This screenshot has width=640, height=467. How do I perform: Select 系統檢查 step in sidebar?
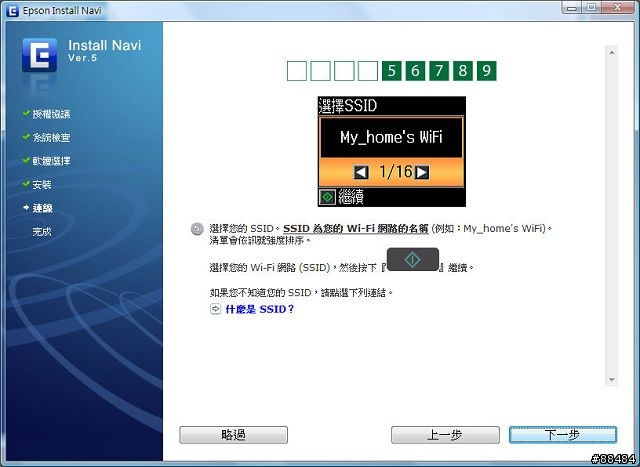tap(51, 138)
